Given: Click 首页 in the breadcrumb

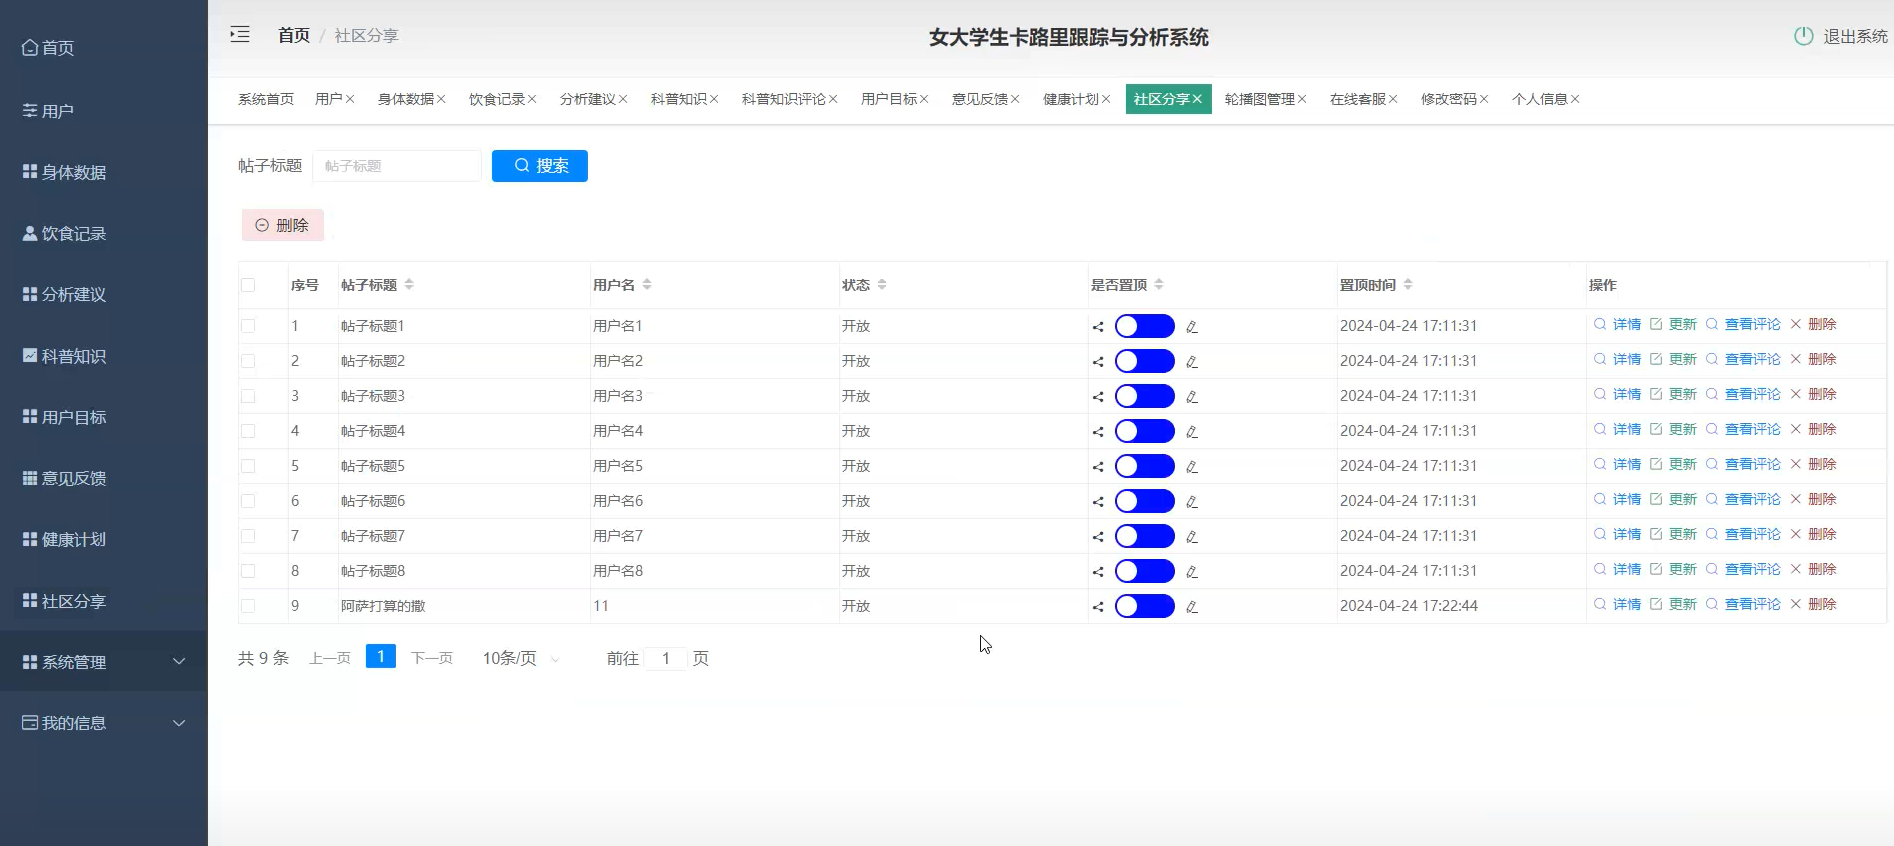Looking at the screenshot, I should pos(294,35).
